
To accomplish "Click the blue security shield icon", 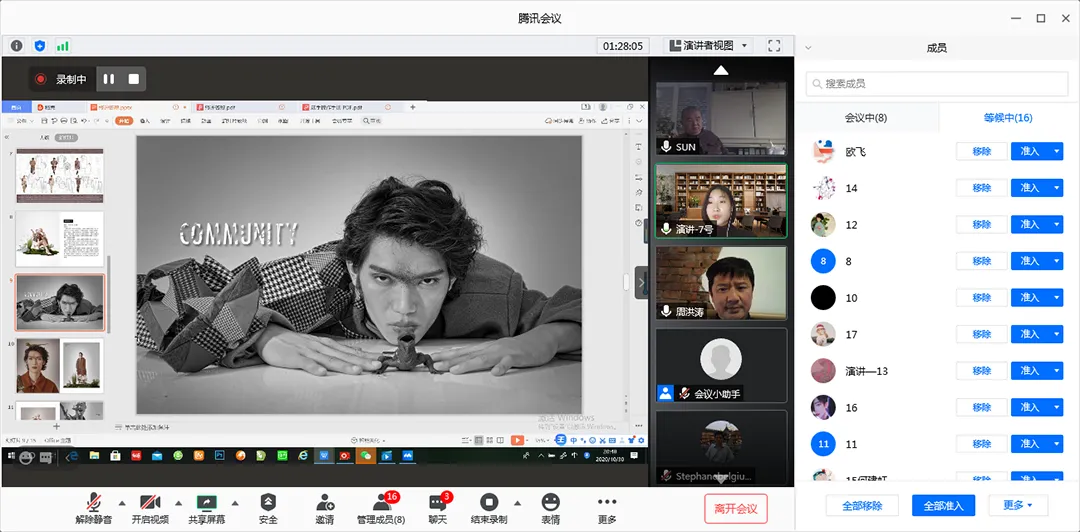I will tap(40, 46).
